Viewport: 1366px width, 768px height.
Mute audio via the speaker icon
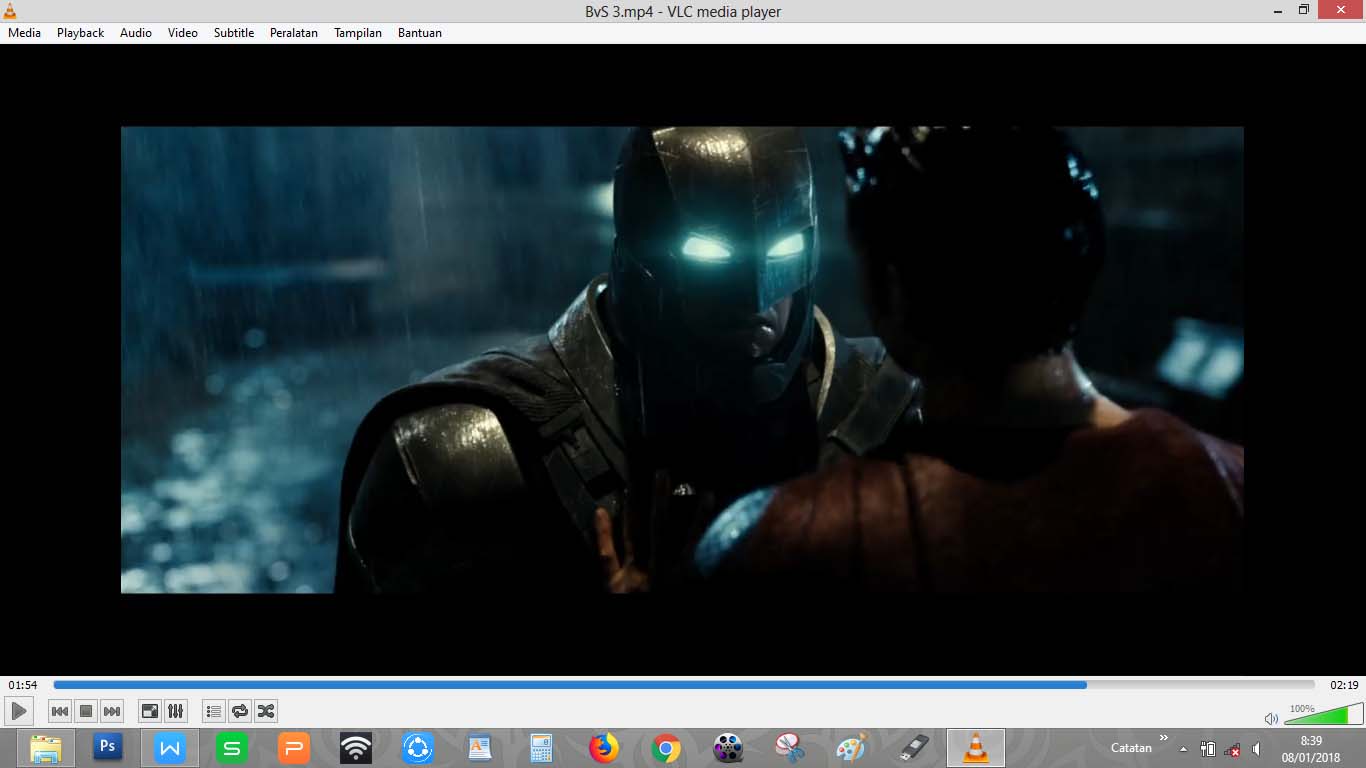1272,718
